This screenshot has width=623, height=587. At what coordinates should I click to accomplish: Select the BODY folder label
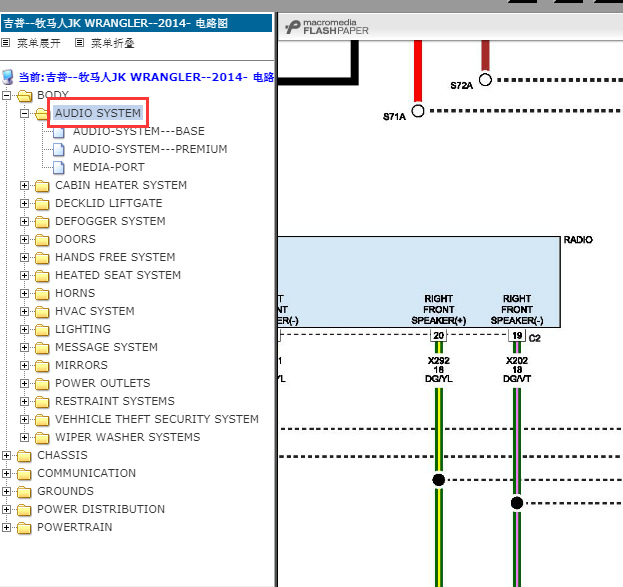point(53,95)
